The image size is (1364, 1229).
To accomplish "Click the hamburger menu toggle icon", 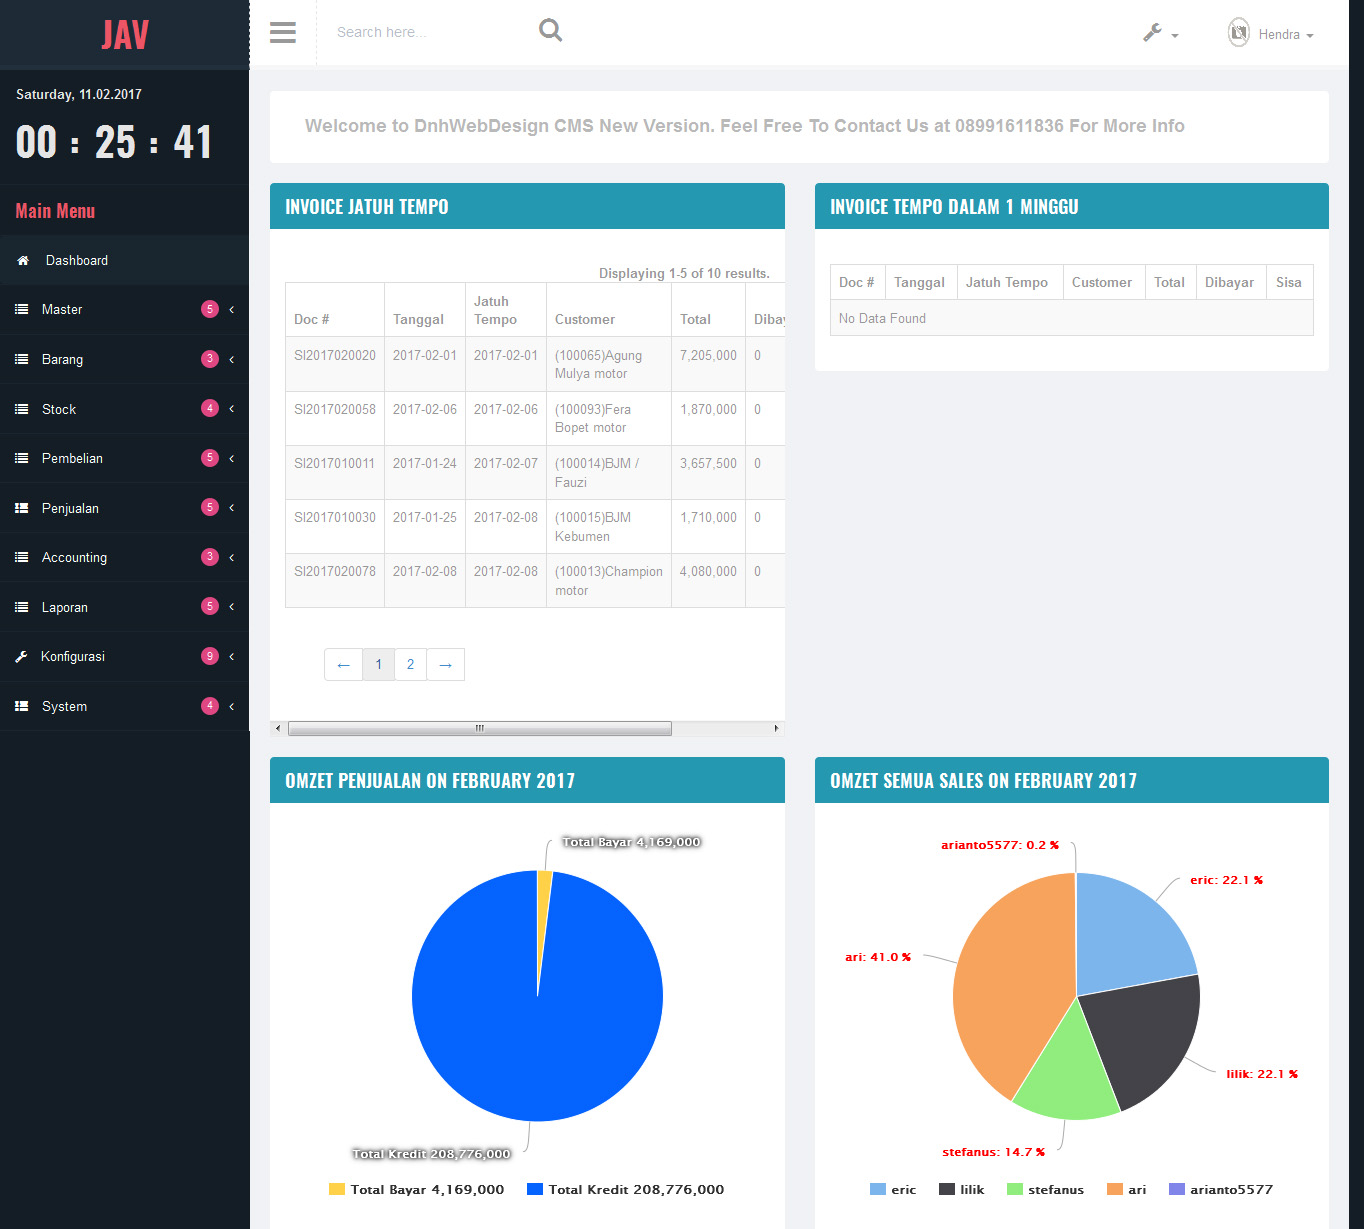I will 283,33.
